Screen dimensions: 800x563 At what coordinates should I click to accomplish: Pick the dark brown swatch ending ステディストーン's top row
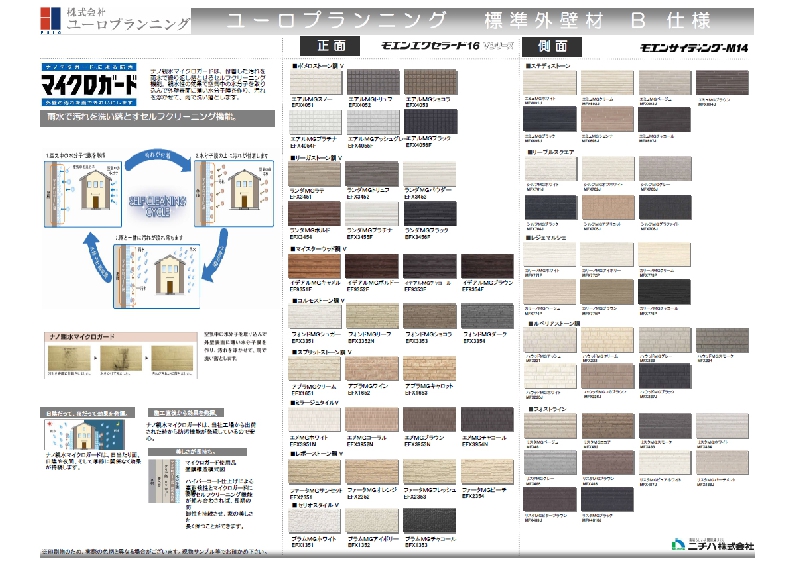722,83
